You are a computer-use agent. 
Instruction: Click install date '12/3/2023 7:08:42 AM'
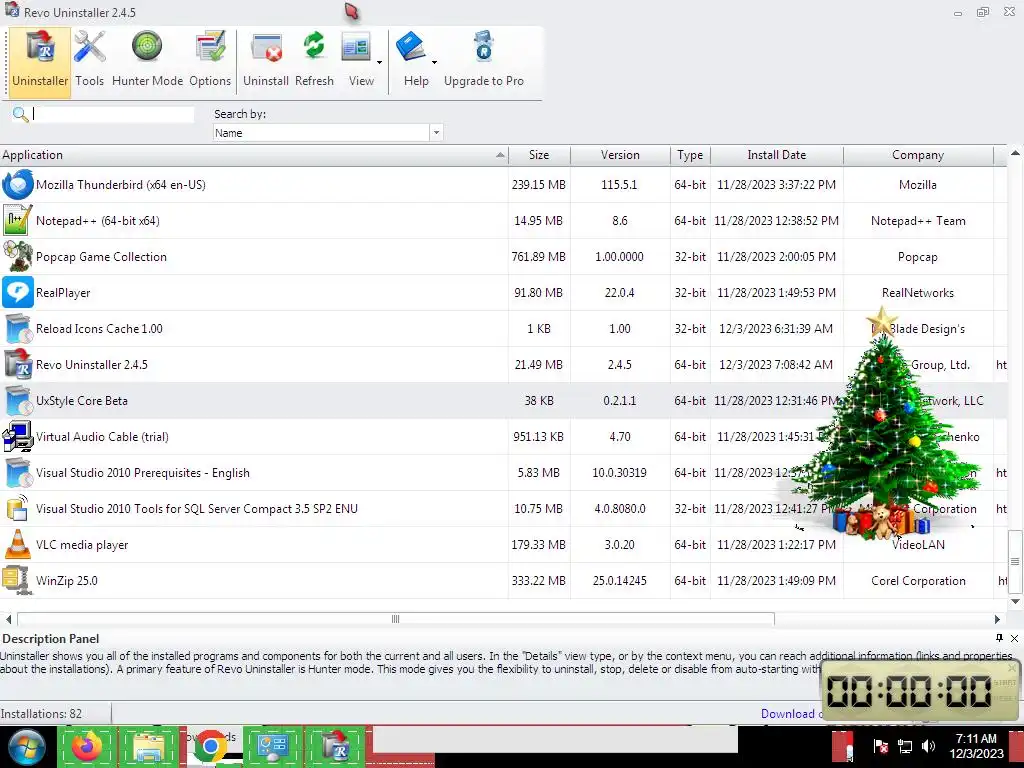tap(776, 364)
